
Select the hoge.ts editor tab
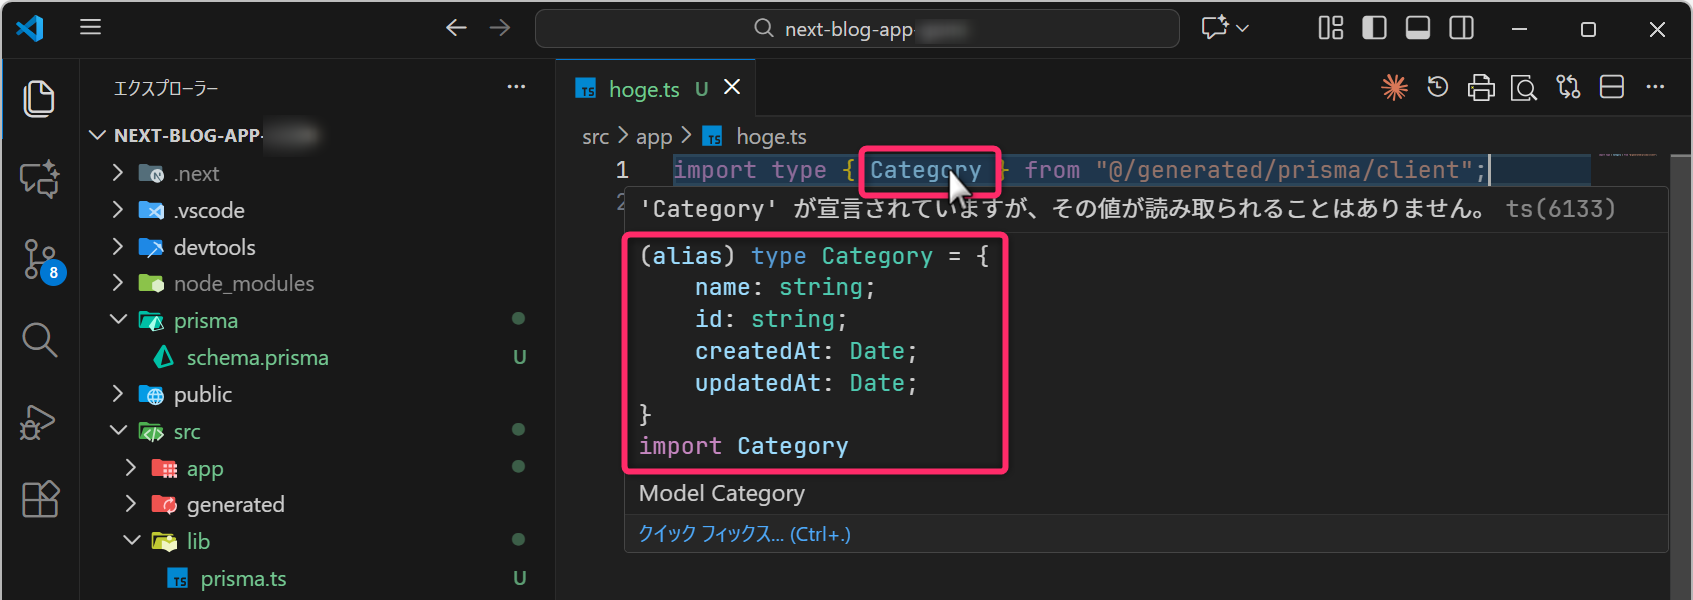[x=643, y=89]
